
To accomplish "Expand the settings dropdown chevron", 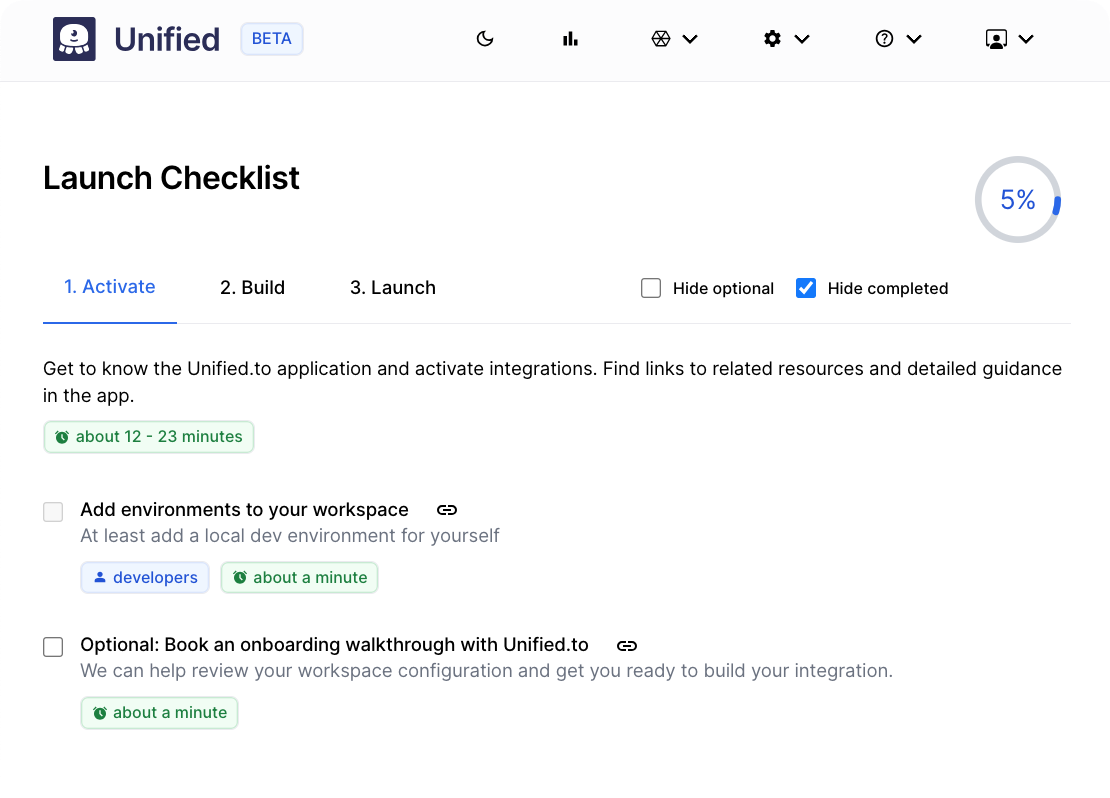I will [802, 39].
